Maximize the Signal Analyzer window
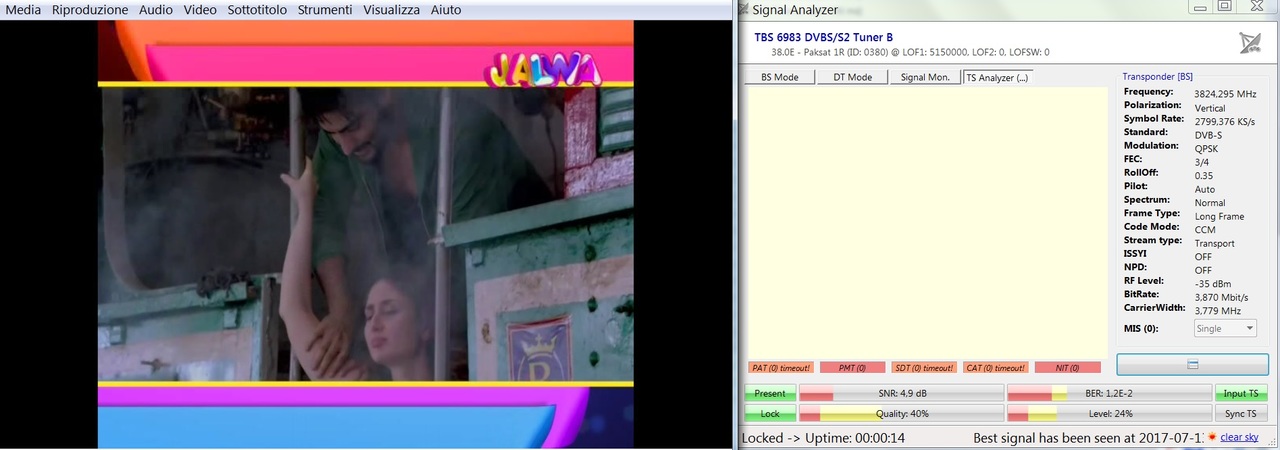 pyautogui.click(x=1224, y=7)
